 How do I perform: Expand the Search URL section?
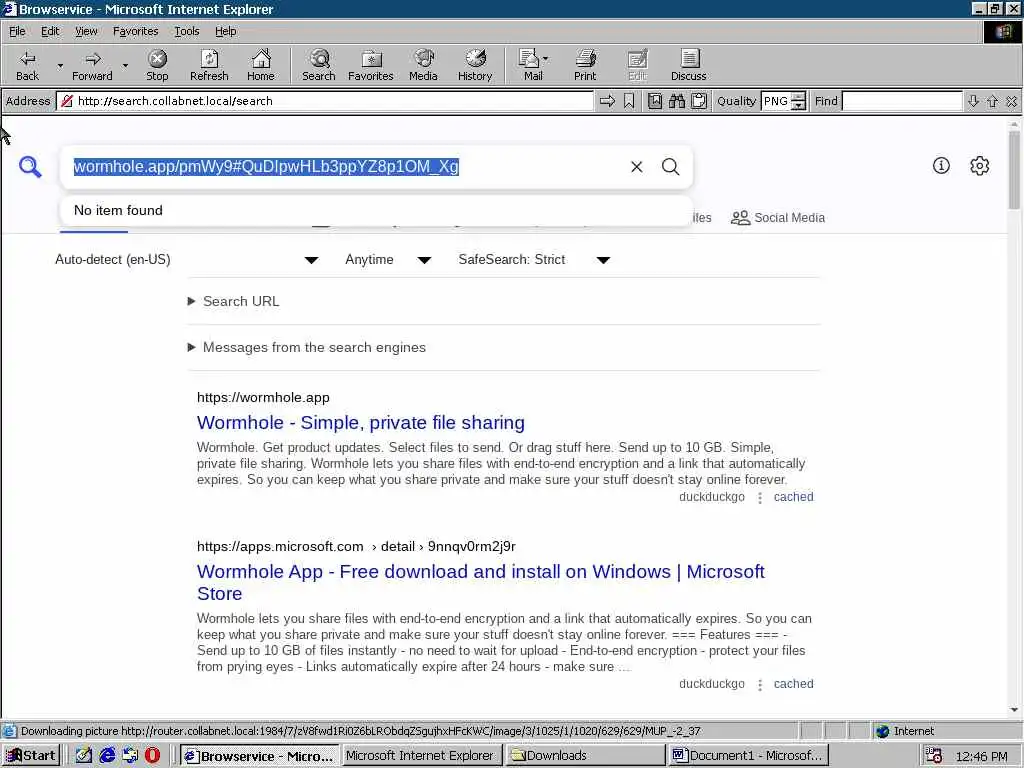(234, 301)
